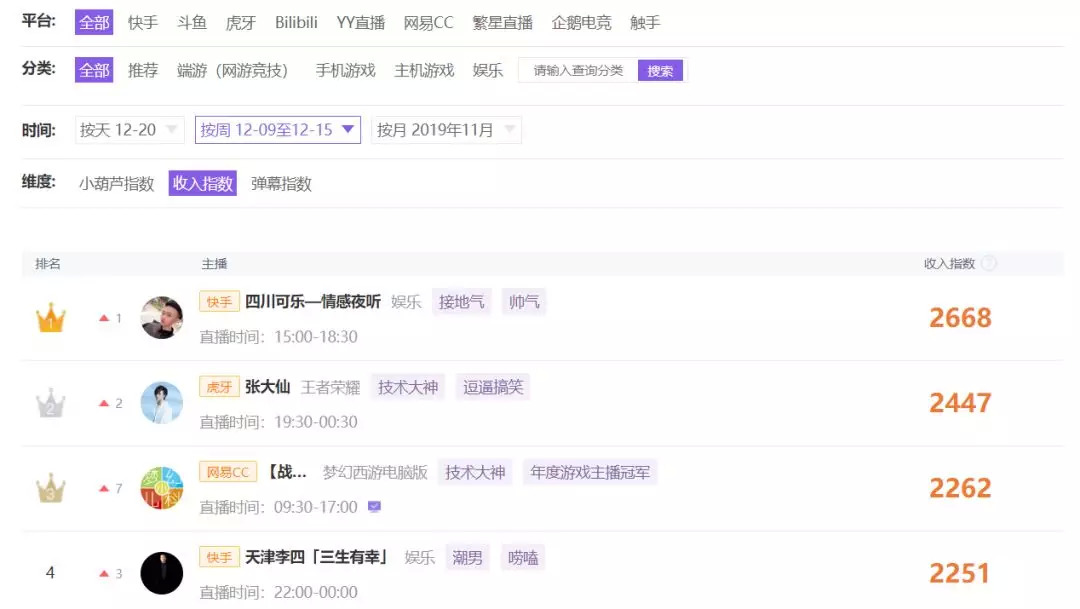The width and height of the screenshot is (1080, 609).
Task: Open the 按周 12-09至12-15 dropdown
Action: coord(278,130)
